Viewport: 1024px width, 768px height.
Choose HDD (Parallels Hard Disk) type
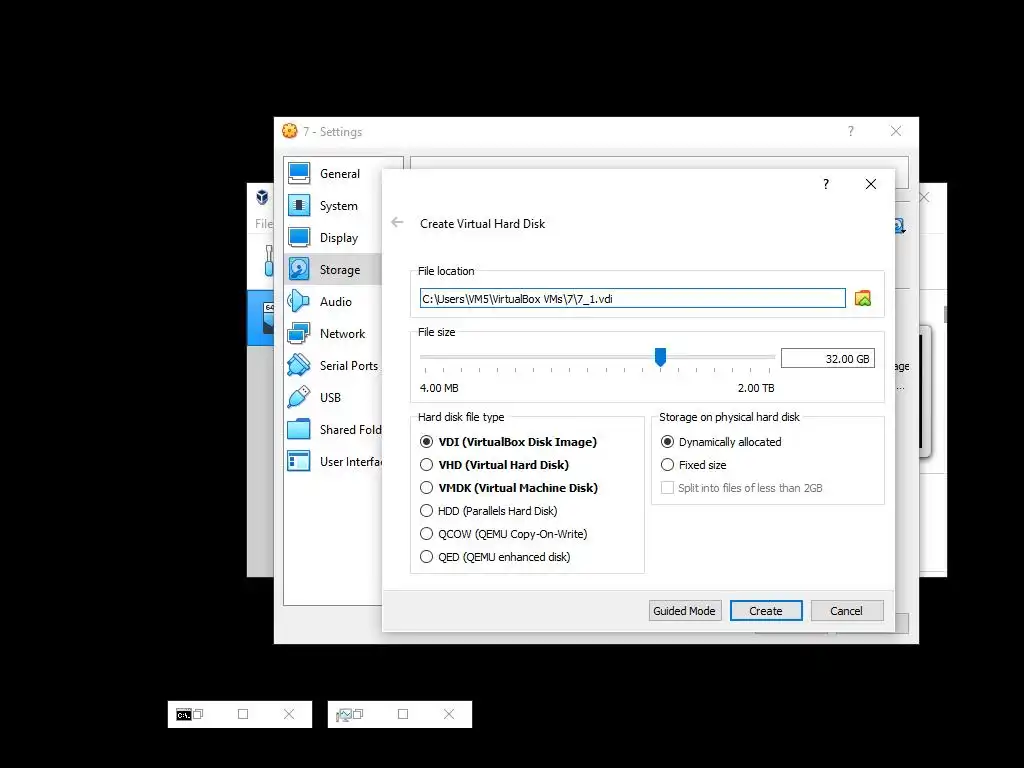pyautogui.click(x=488, y=511)
